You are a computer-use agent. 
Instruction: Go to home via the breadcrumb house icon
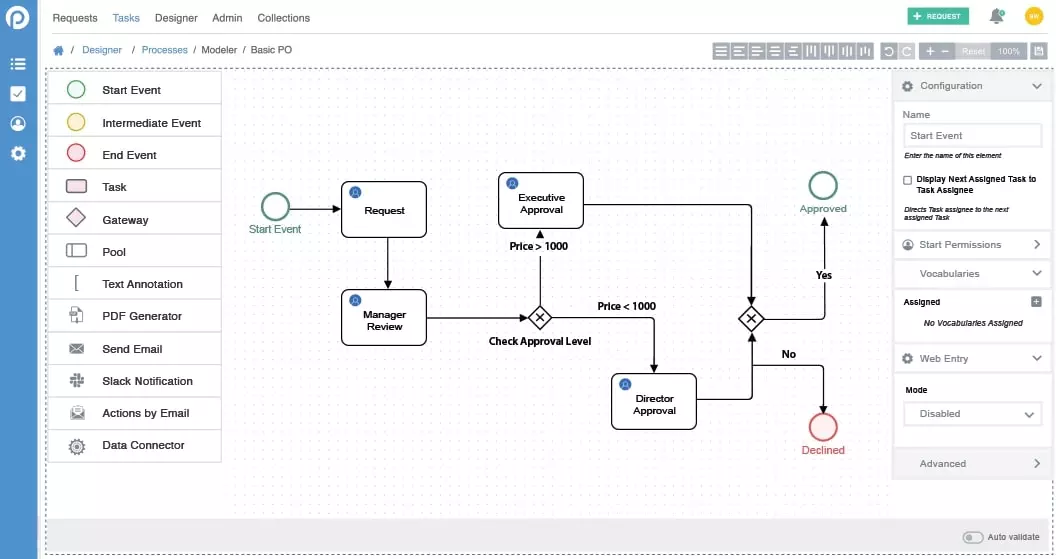(x=59, y=51)
